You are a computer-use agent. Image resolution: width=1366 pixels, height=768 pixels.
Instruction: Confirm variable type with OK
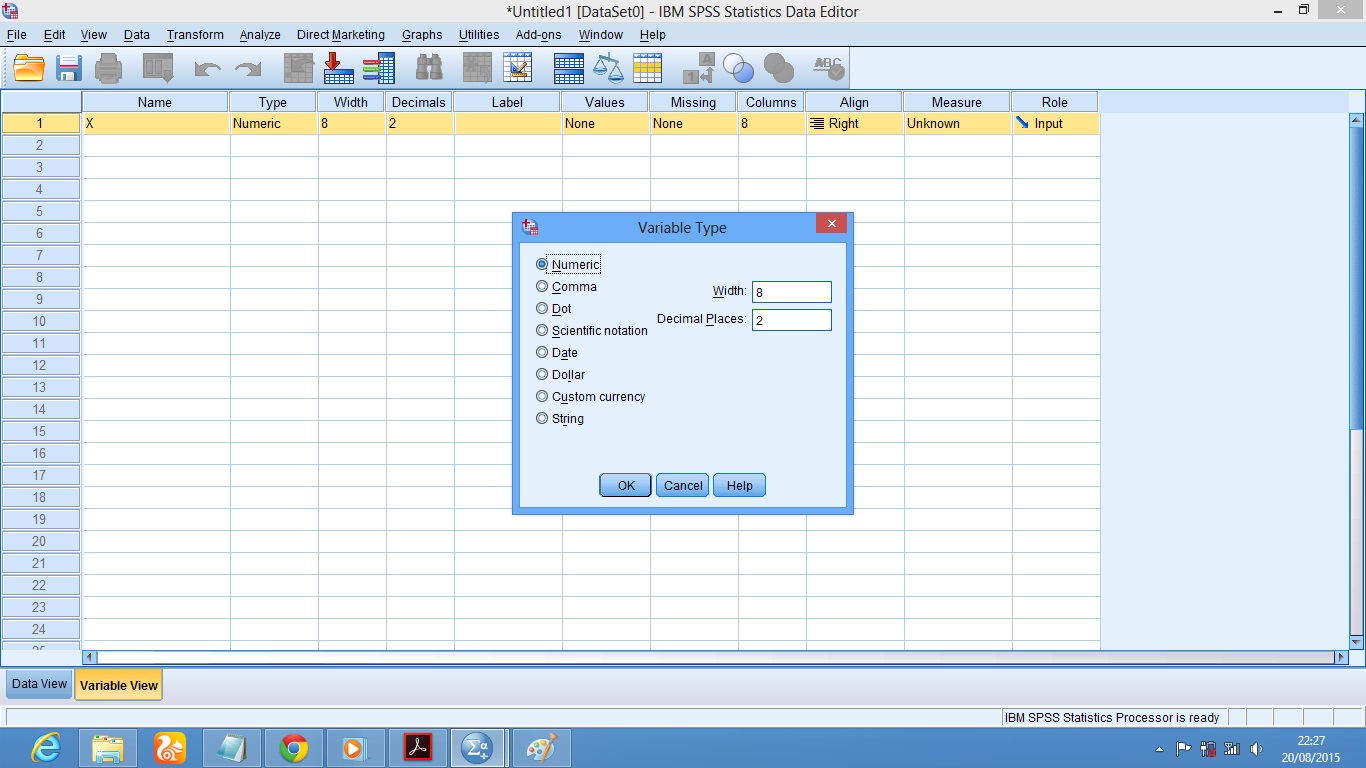pyautogui.click(x=624, y=485)
